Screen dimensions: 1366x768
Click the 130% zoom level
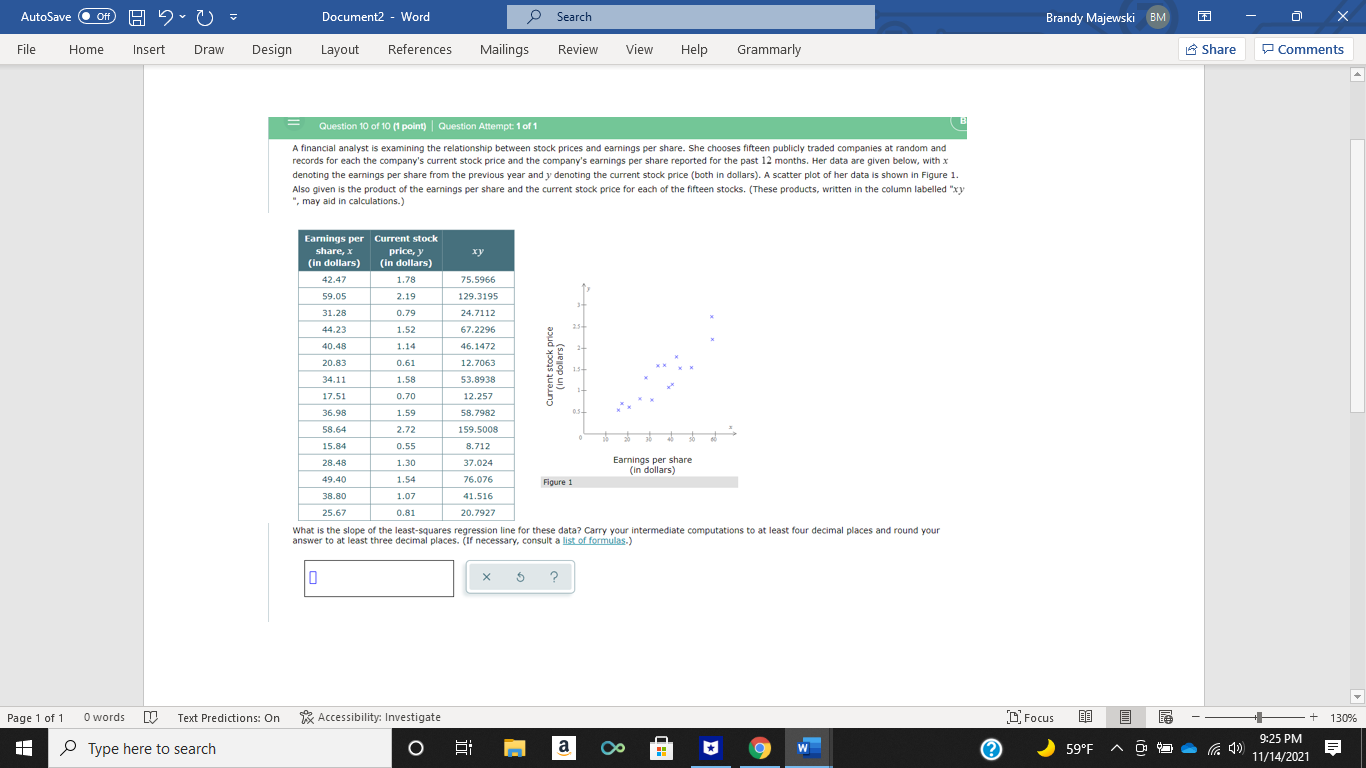point(1344,717)
